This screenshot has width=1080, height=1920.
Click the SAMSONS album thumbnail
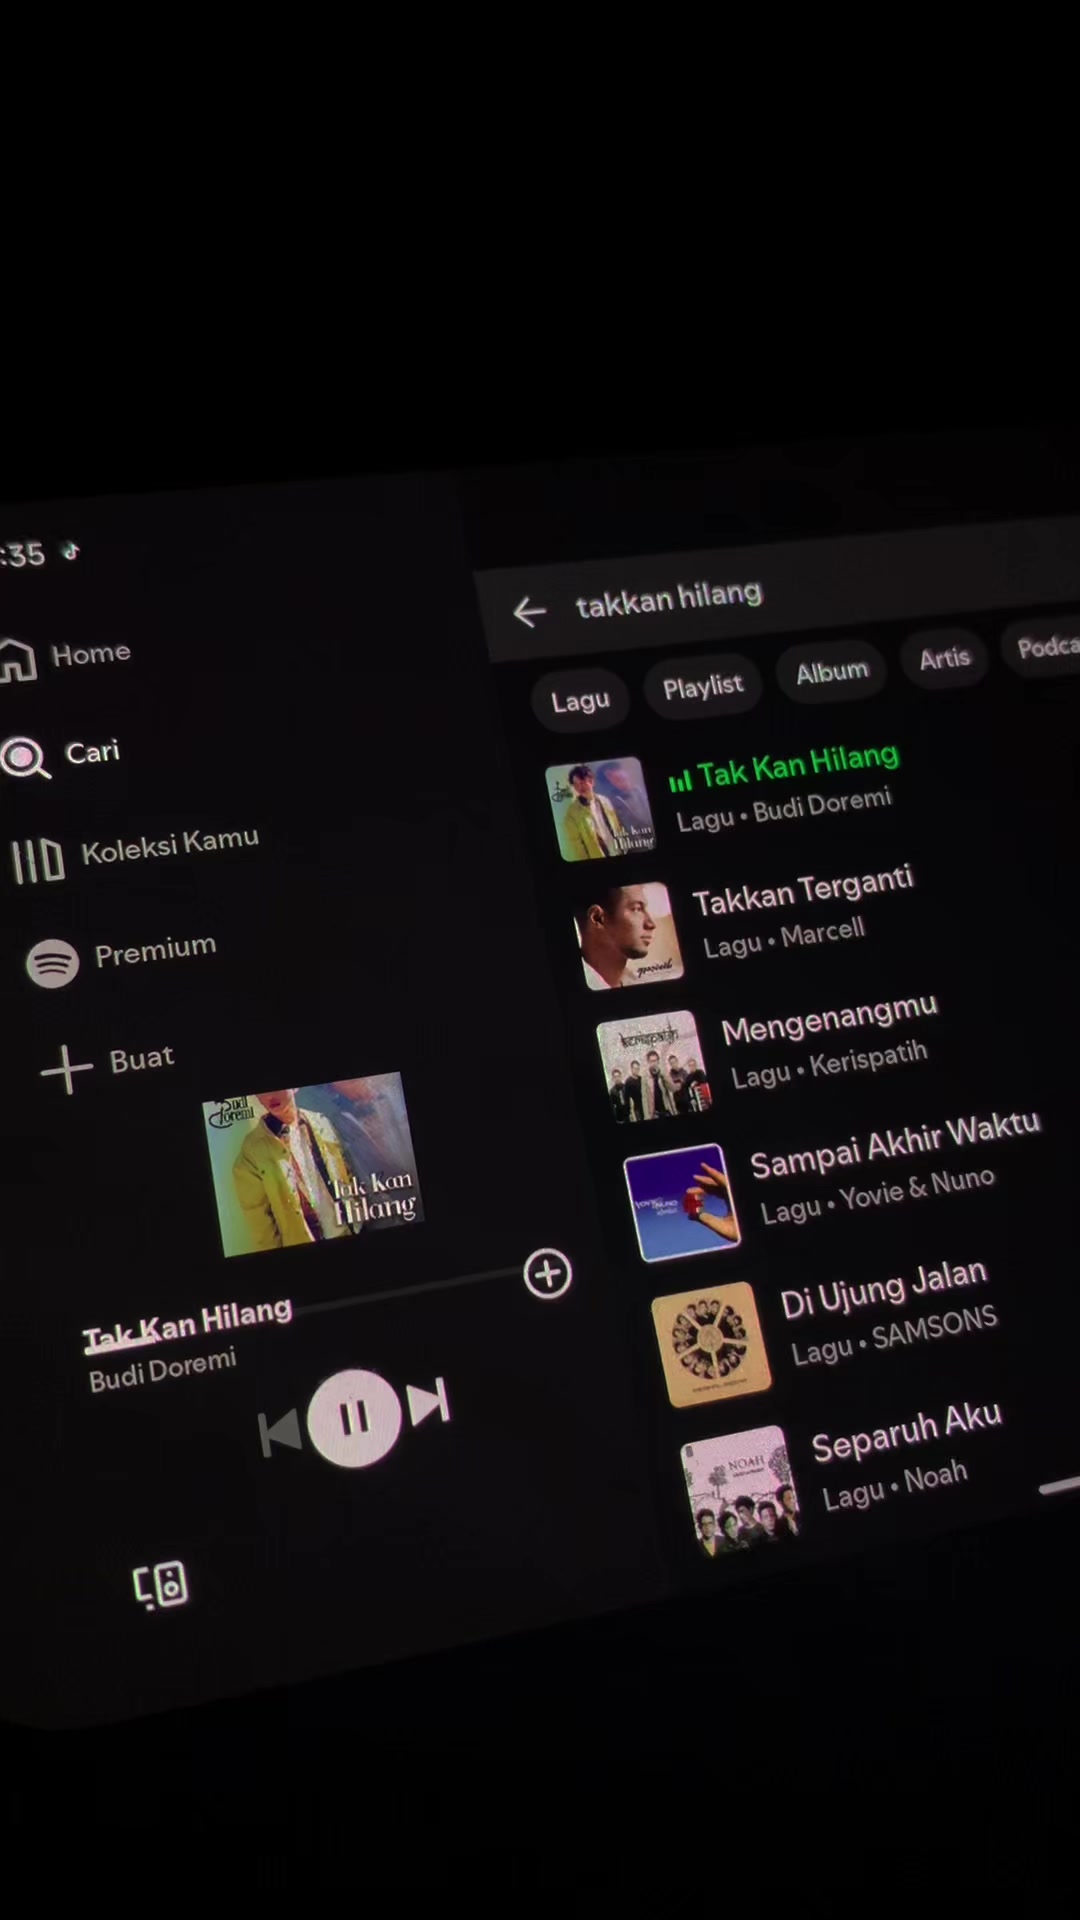[711, 1344]
